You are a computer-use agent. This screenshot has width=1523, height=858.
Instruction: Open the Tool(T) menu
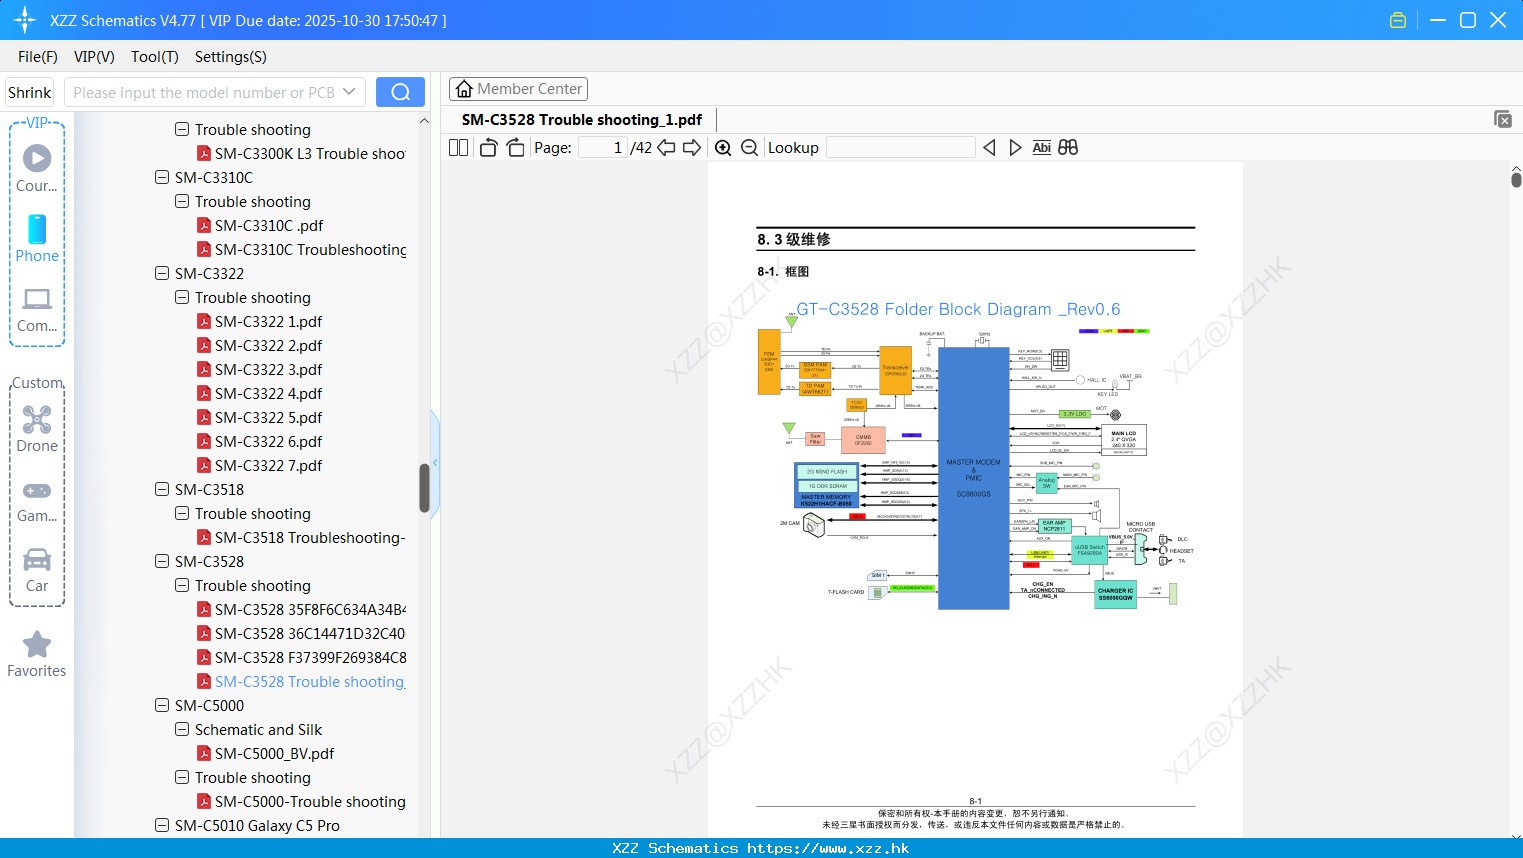155,57
